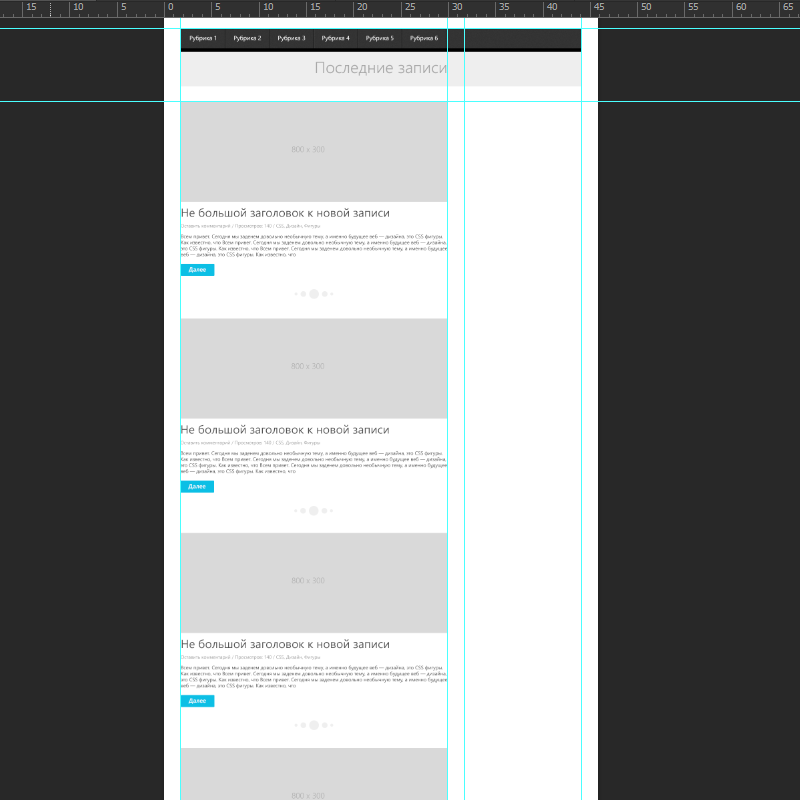The width and height of the screenshot is (800, 800).
Task: Open the first post's title link
Action: tap(285, 213)
